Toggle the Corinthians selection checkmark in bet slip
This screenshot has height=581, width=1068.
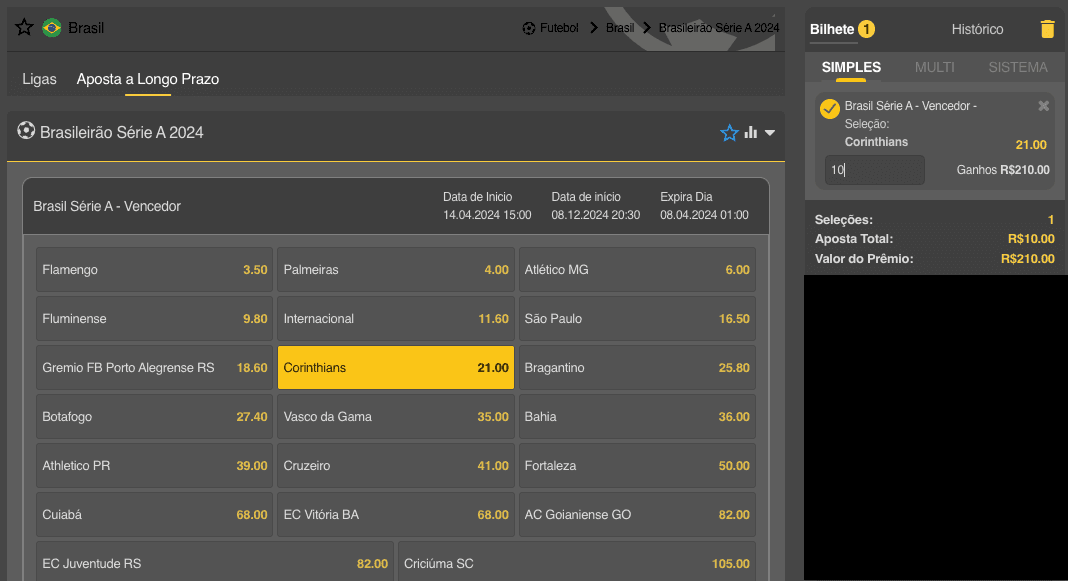click(830, 109)
